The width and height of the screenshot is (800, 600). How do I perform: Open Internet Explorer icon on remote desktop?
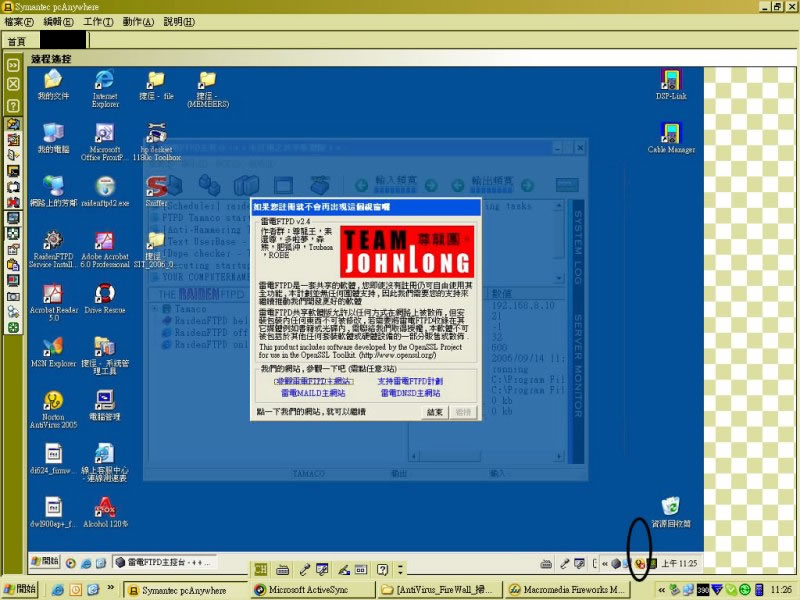(105, 88)
